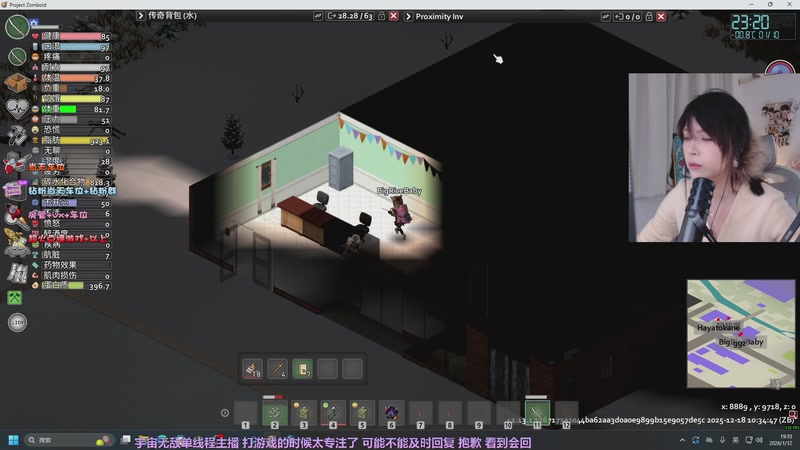The image size is (800, 450).
Task: Open Windows Start menu
Action: [x=14, y=440]
